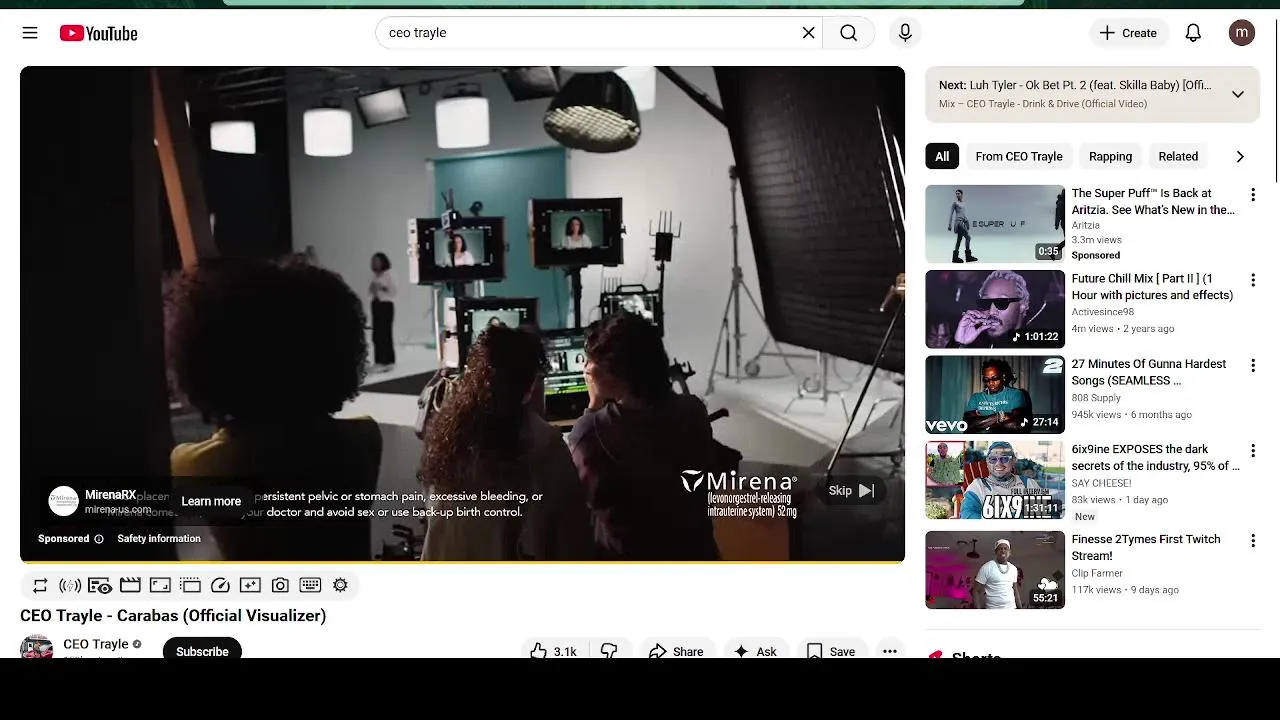Image resolution: width=1280 pixels, height=720 pixels.
Task: Open more actions ellipsis under video
Action: coord(890,650)
